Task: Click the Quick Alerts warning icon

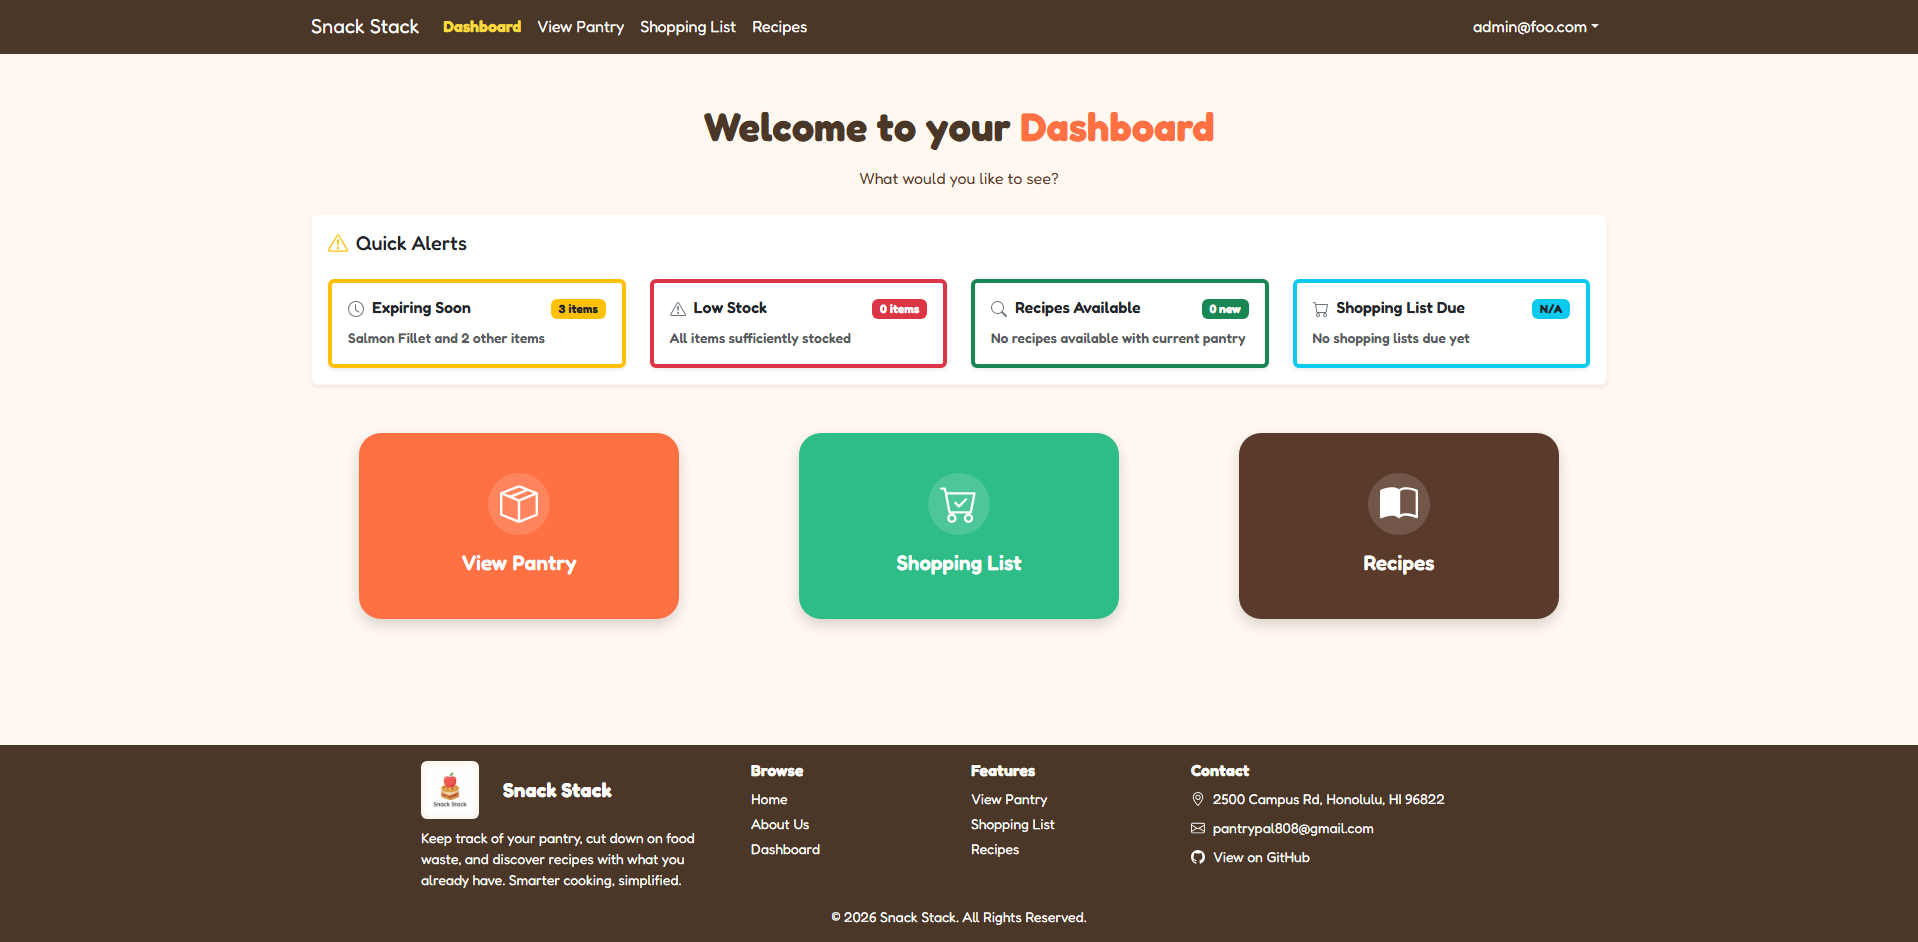Action: tap(338, 243)
